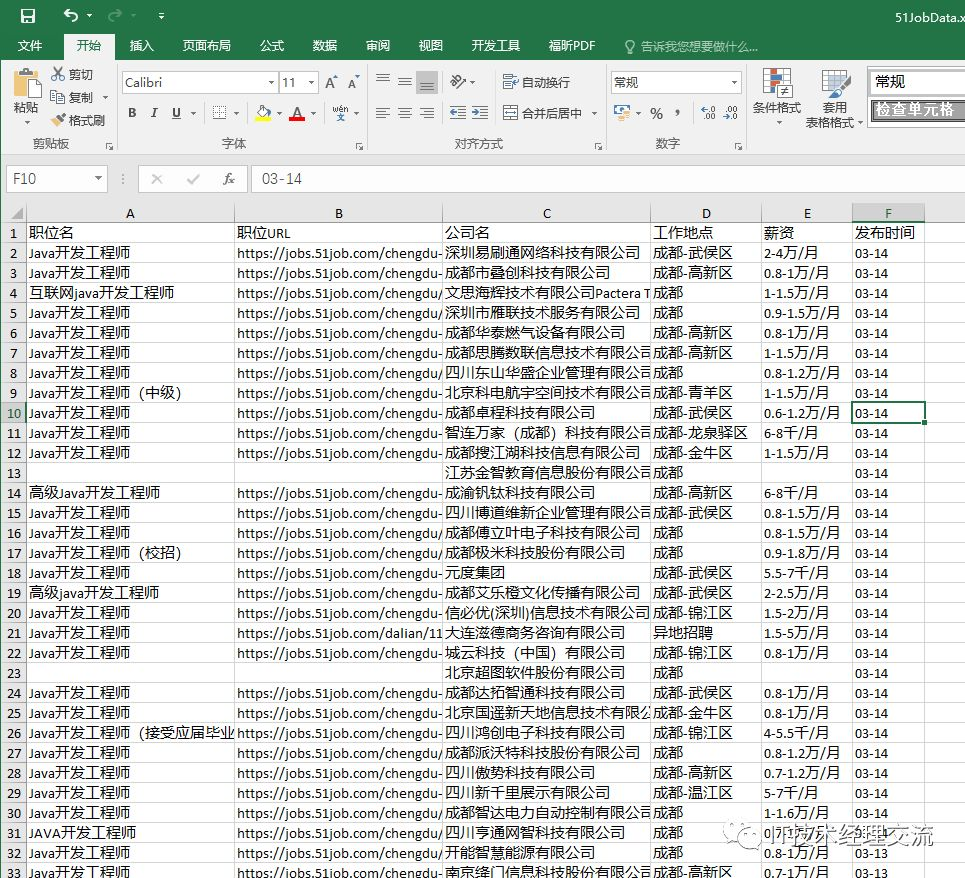Open 套用表格格式 table format gallery
Screen dimensions: 965x878
tap(835, 98)
